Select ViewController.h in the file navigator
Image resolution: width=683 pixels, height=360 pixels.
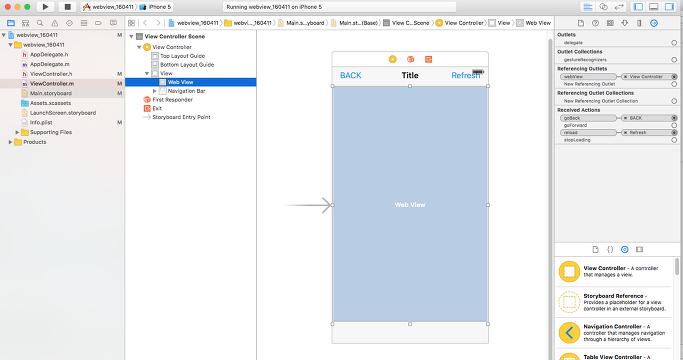(x=51, y=74)
